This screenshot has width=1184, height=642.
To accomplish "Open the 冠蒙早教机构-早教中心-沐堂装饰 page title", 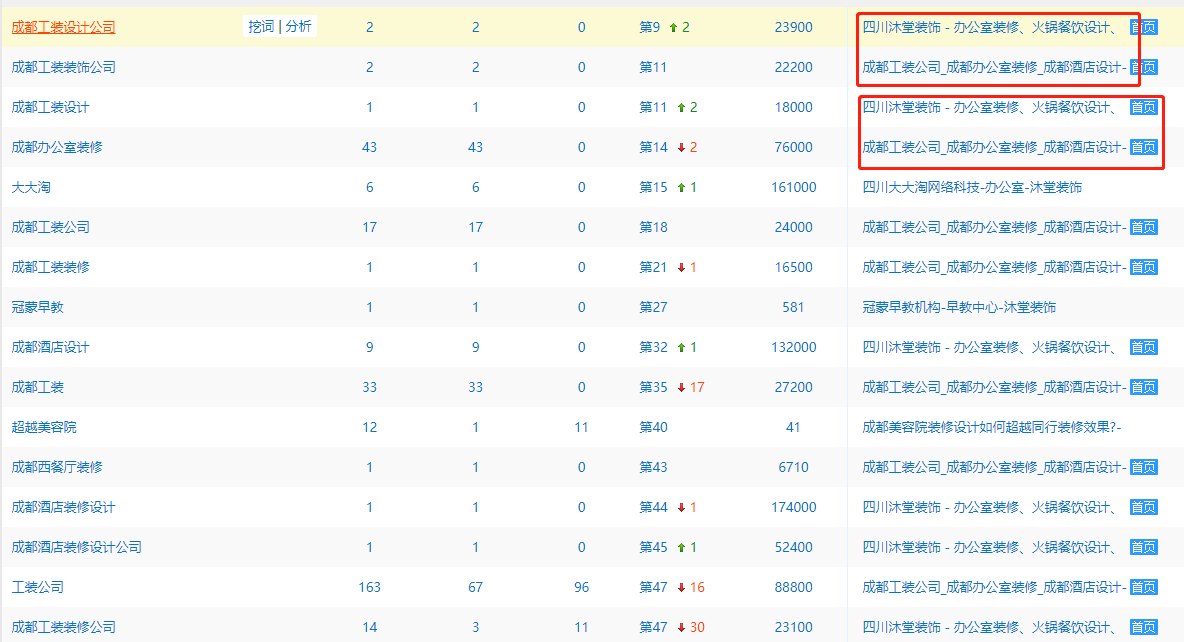I will pyautogui.click(x=959, y=307).
